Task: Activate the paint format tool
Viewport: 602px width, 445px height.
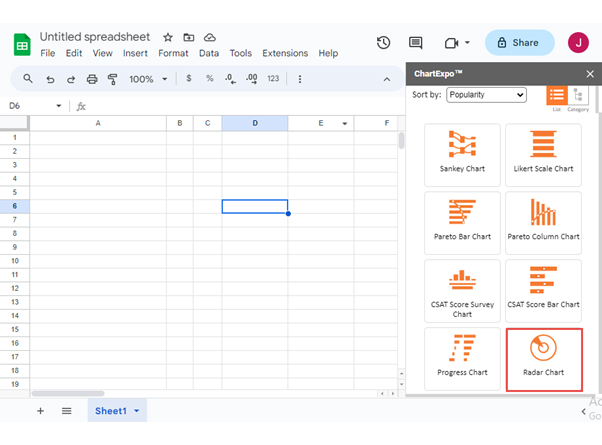Action: point(112,79)
